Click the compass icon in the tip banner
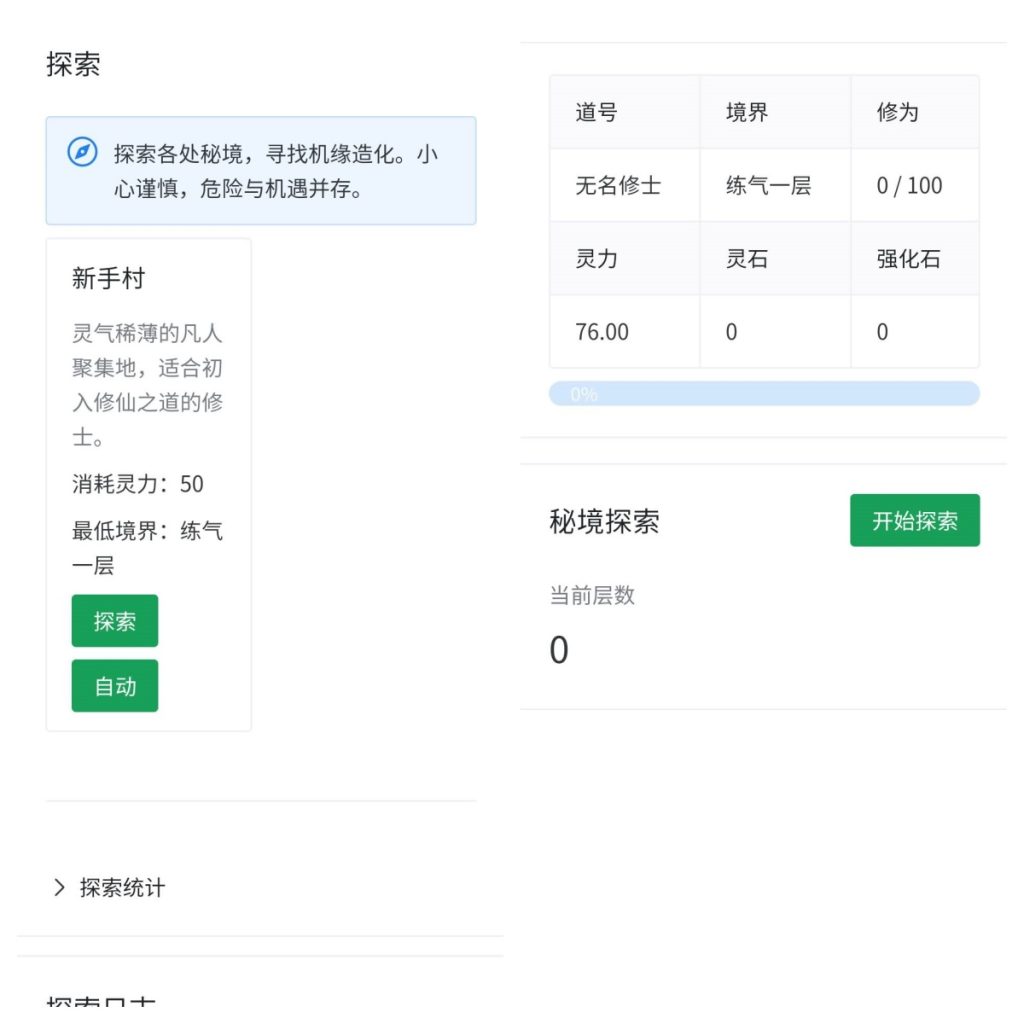 point(82,153)
